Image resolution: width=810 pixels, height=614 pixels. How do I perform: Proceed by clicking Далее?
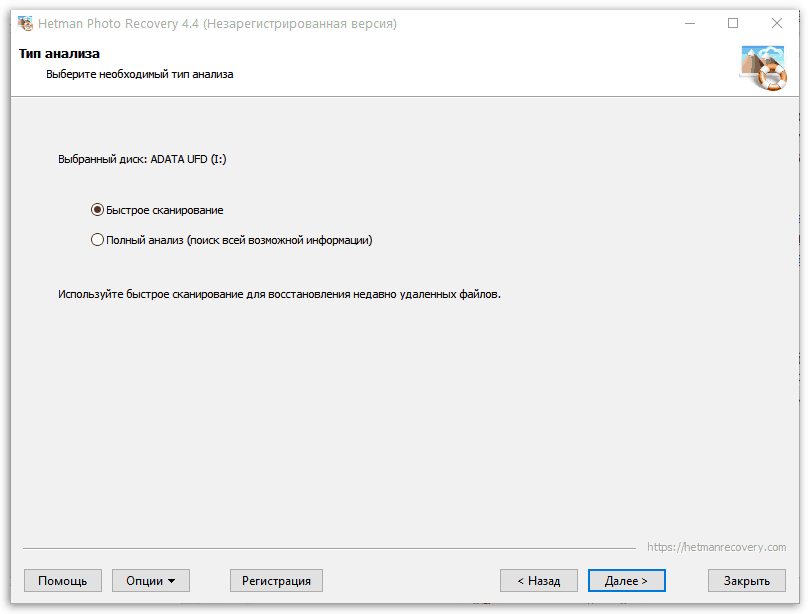[x=626, y=580]
